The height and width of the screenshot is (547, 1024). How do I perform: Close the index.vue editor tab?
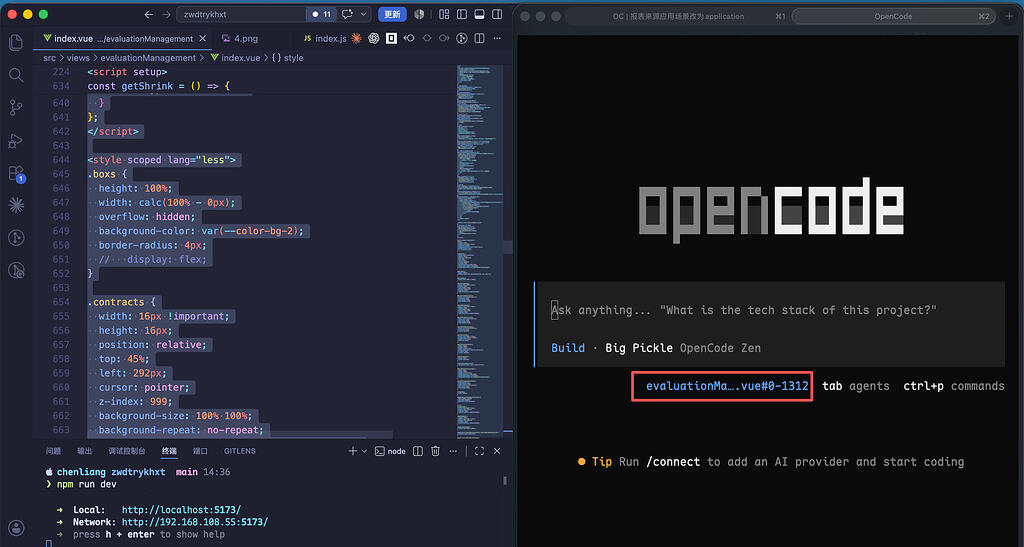(x=202, y=39)
